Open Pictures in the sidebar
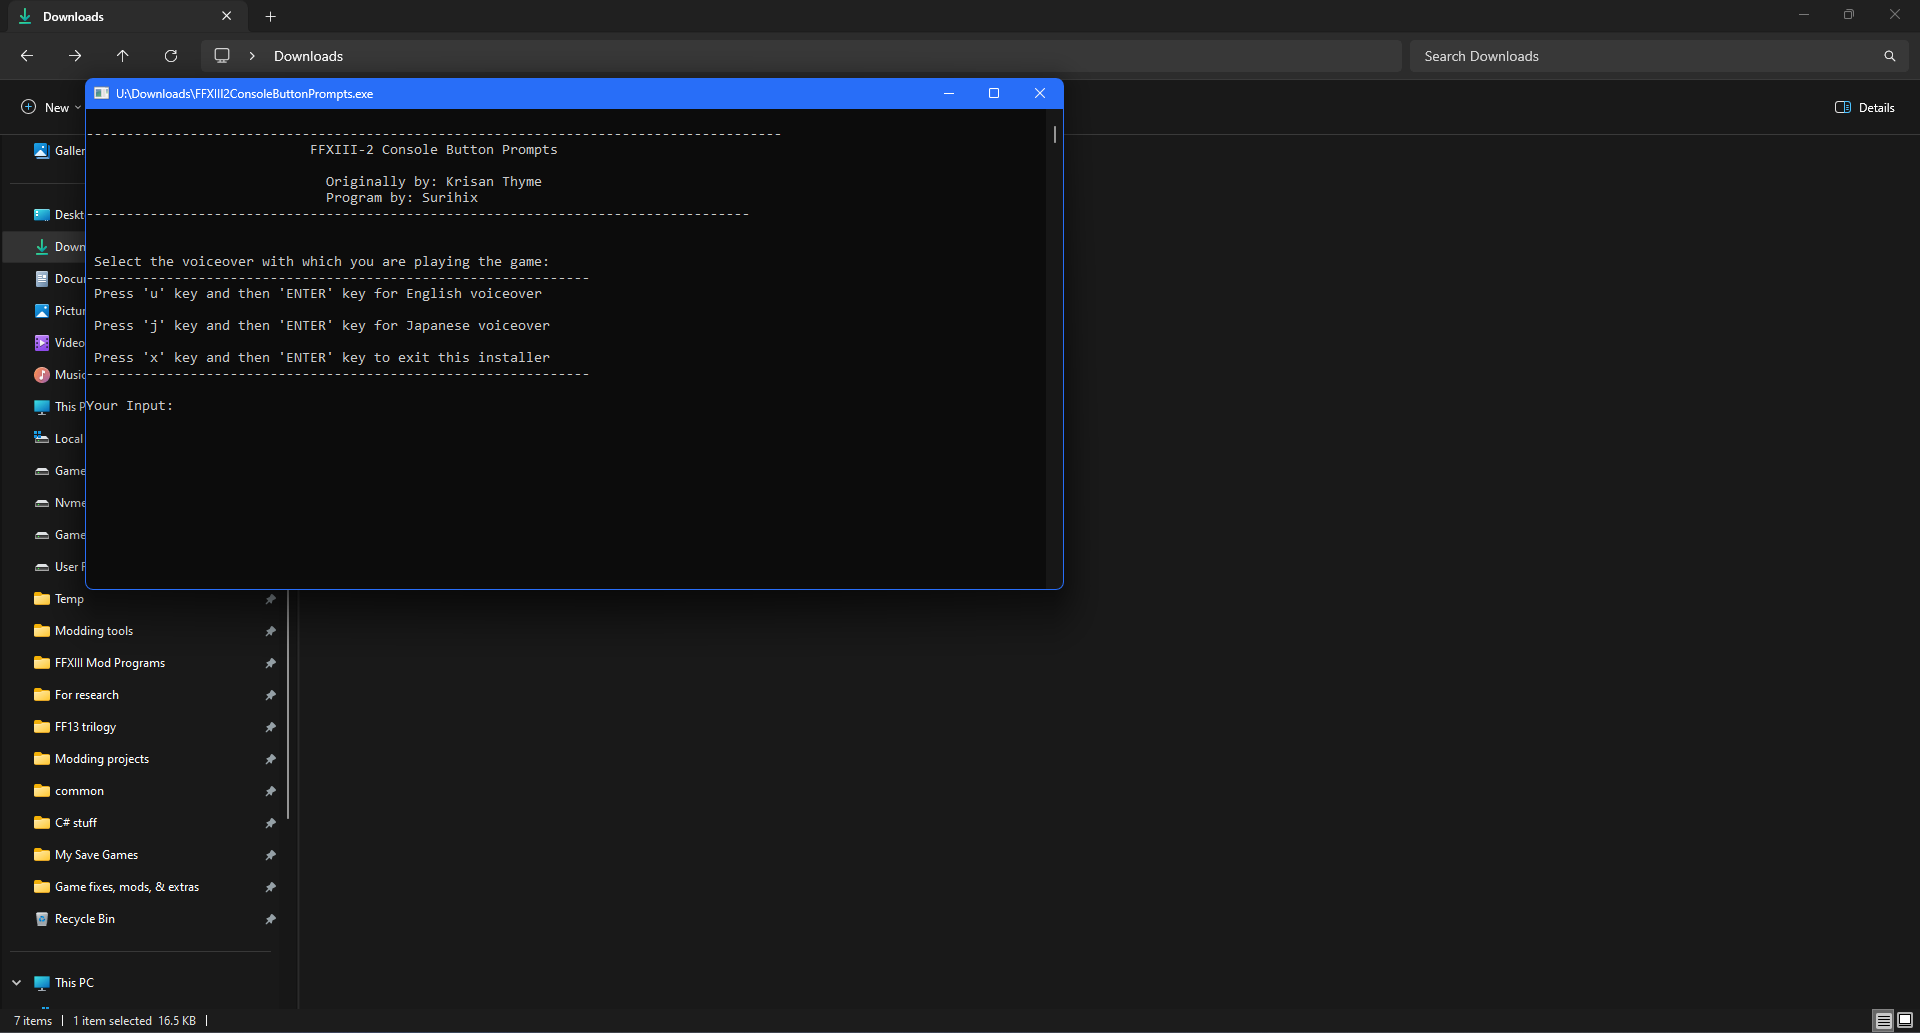Viewport: 1920px width, 1033px height. [x=59, y=311]
